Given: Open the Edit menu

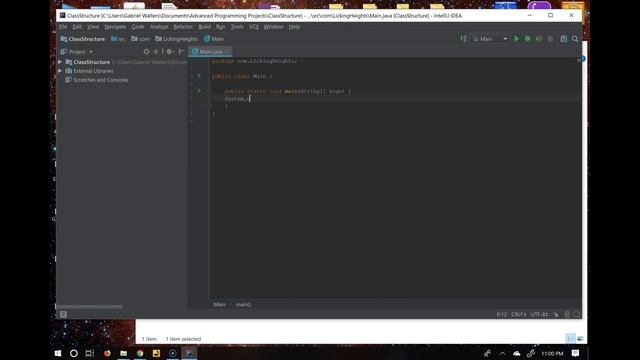Looking at the screenshot, I should pyautogui.click(x=77, y=27).
